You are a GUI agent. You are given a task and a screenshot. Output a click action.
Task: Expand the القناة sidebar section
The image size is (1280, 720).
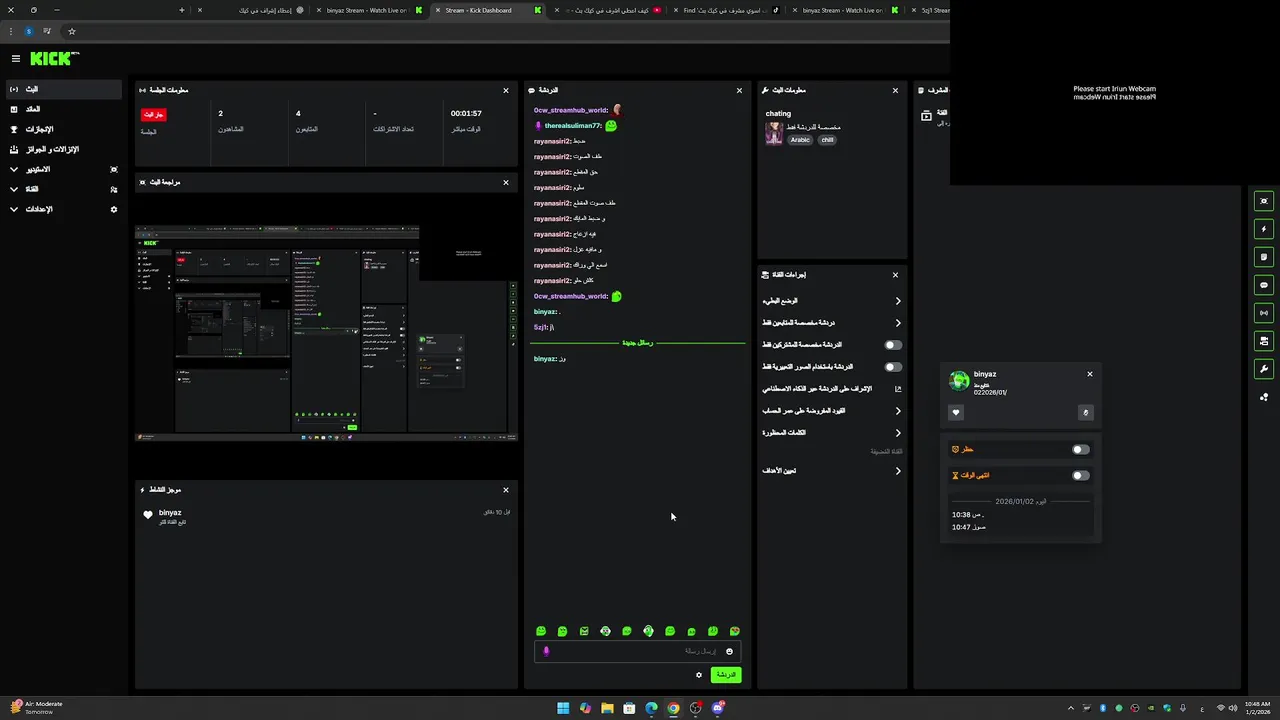tap(64, 189)
